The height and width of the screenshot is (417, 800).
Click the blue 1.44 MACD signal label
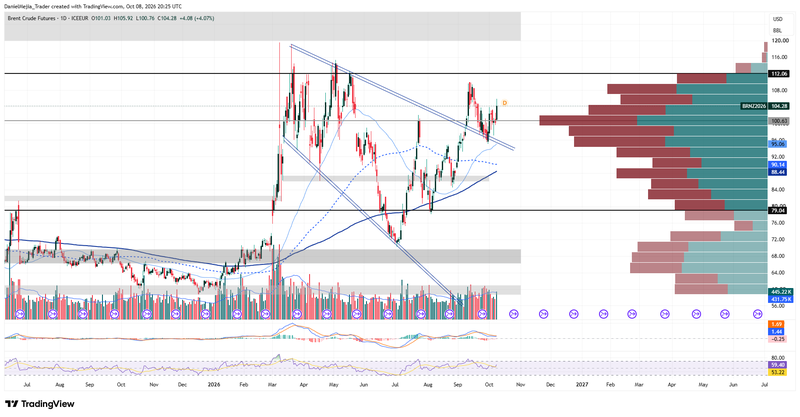(x=777, y=331)
